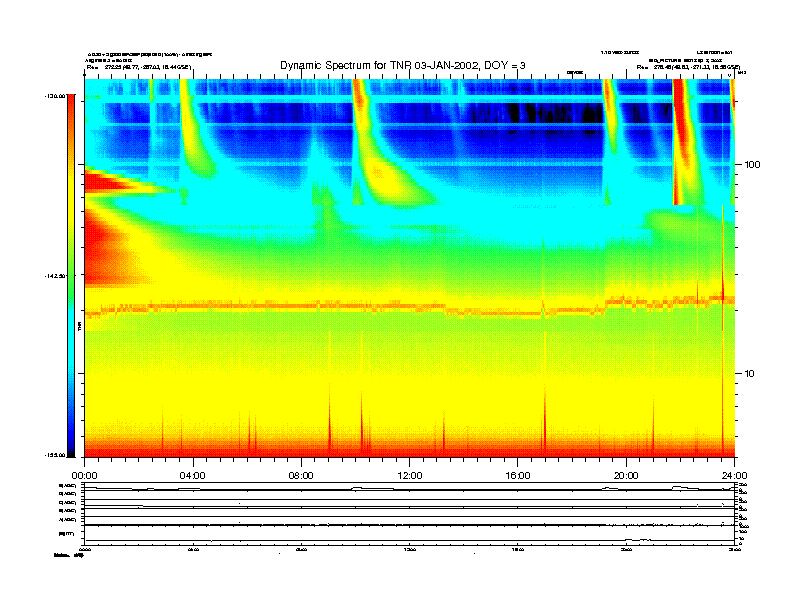
Task: Click the 100 frequency axis label
Action: 752,165
